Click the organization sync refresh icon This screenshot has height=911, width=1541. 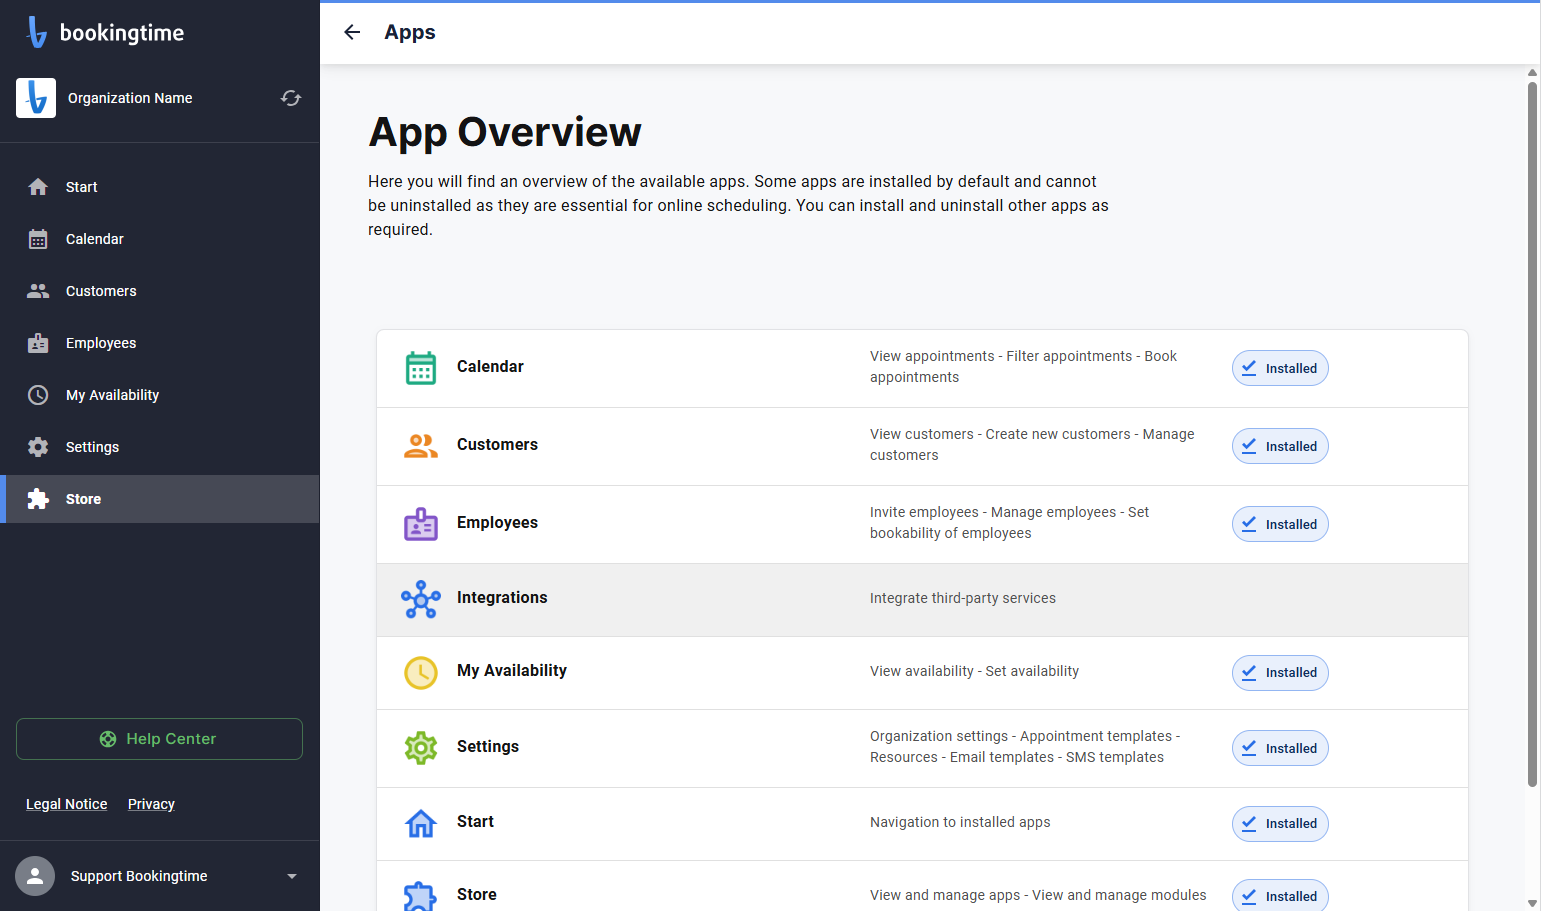[x=291, y=98]
